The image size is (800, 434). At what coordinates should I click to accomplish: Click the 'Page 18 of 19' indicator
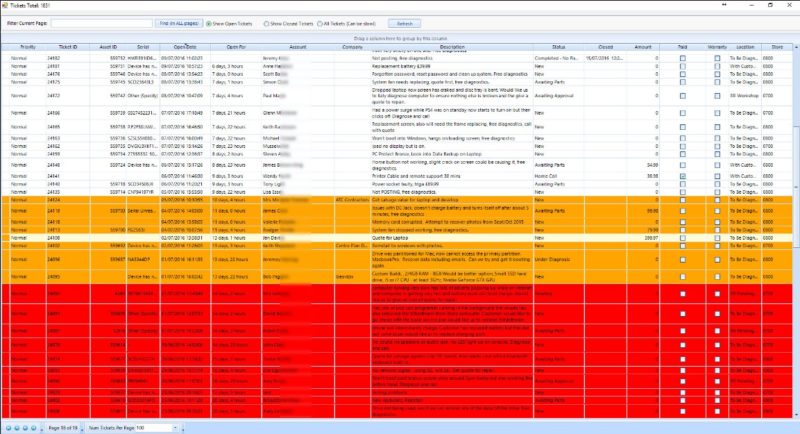(x=63, y=428)
